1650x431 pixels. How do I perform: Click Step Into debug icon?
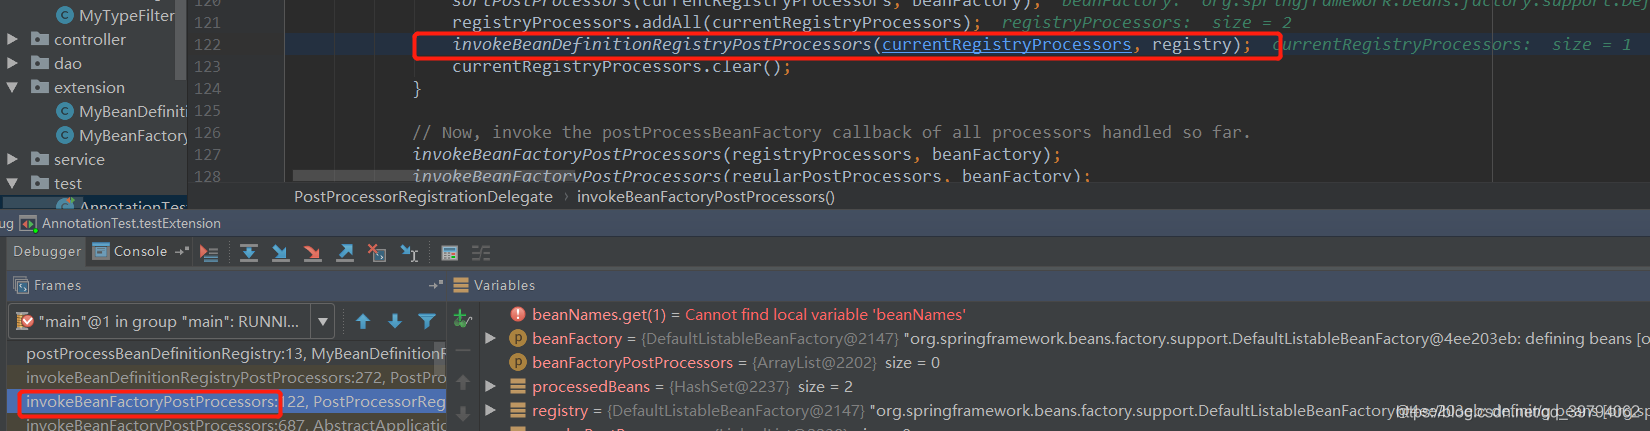(x=281, y=253)
